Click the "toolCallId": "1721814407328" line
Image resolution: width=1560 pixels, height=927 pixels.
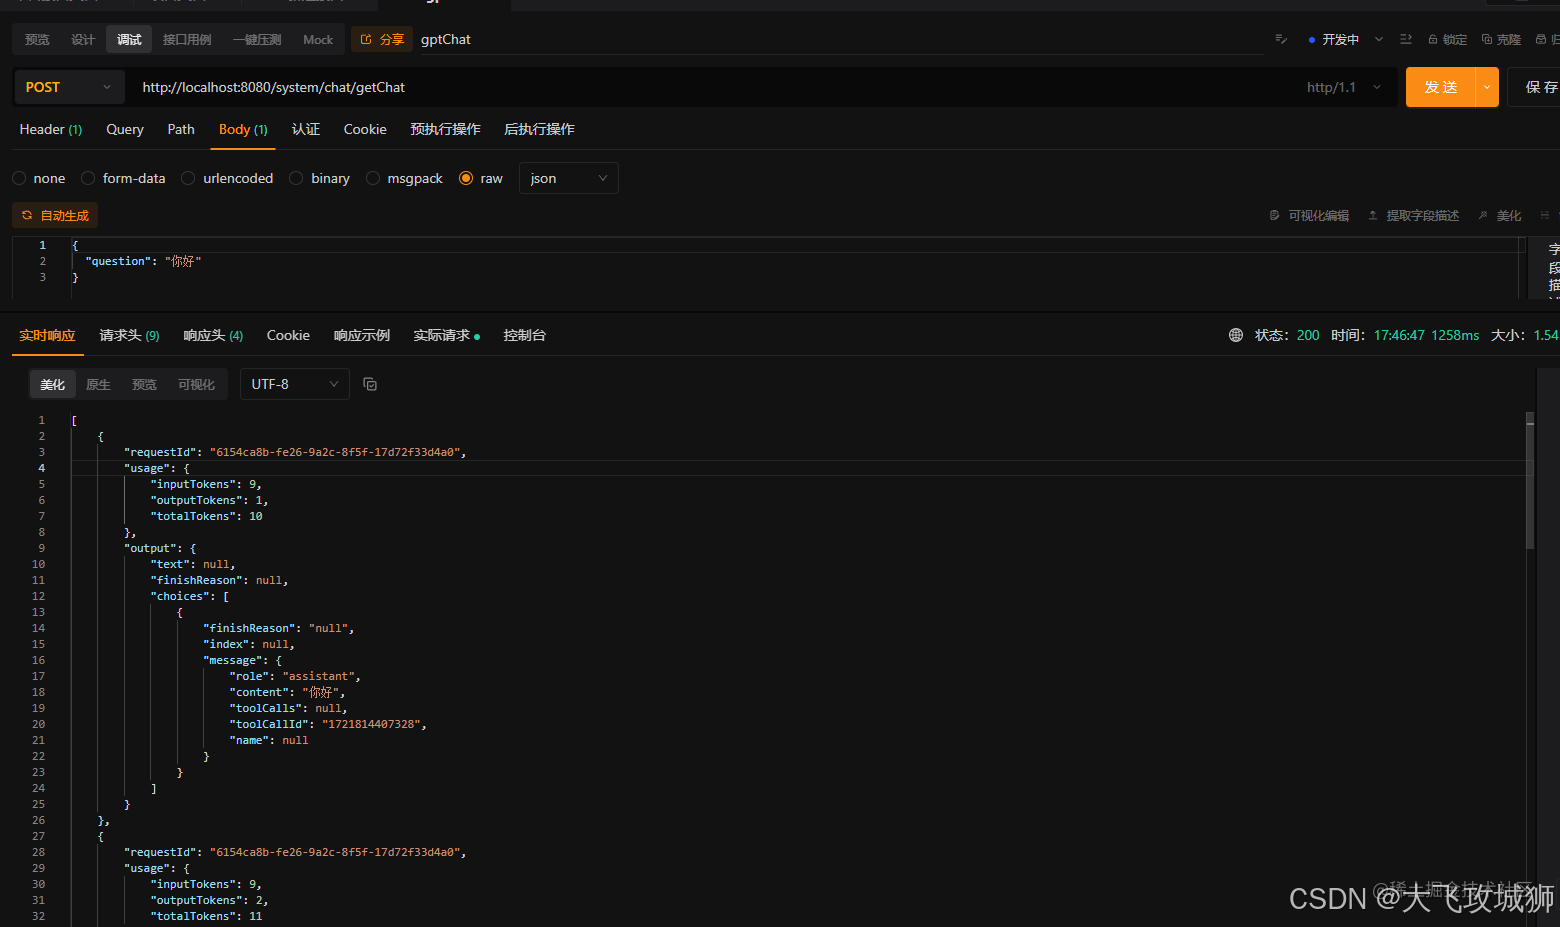coord(328,724)
